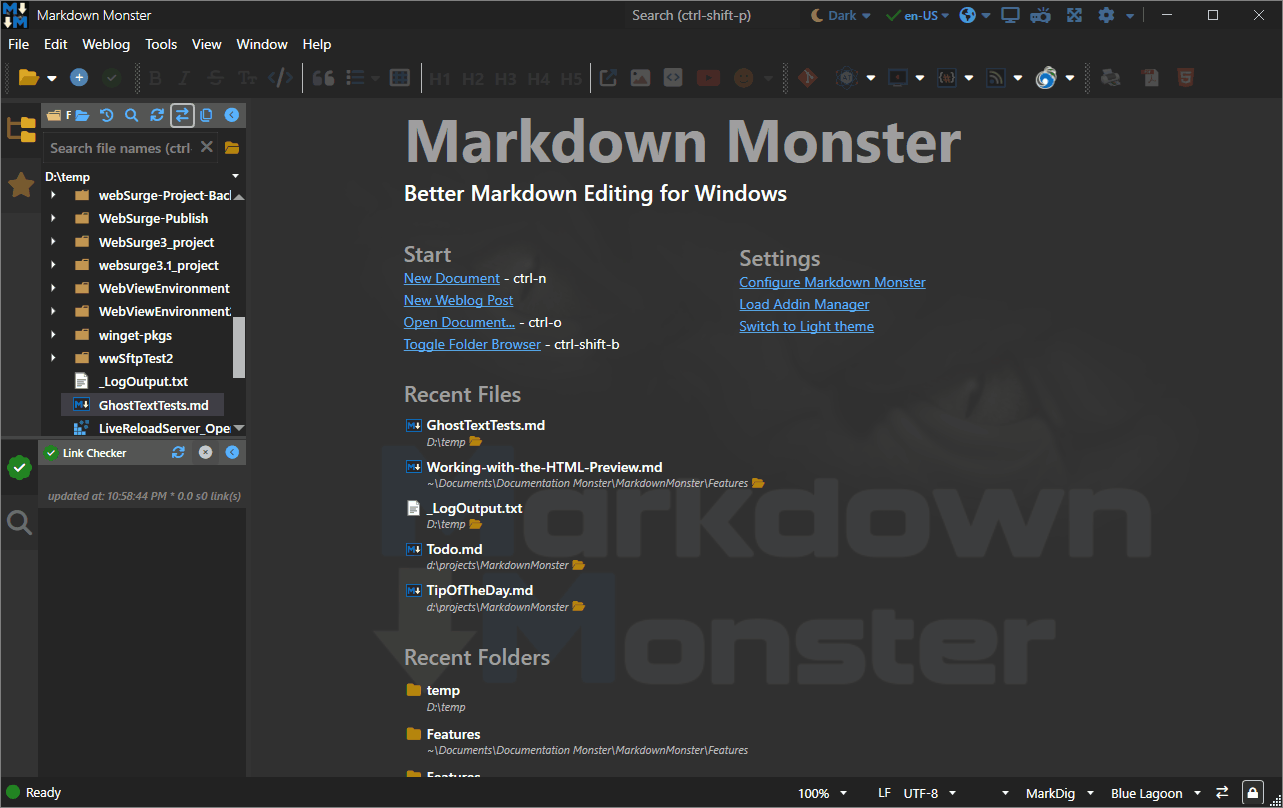Screen dimensions: 1283x808
Task: Click Configure Markdown Monster link
Action: [832, 282]
